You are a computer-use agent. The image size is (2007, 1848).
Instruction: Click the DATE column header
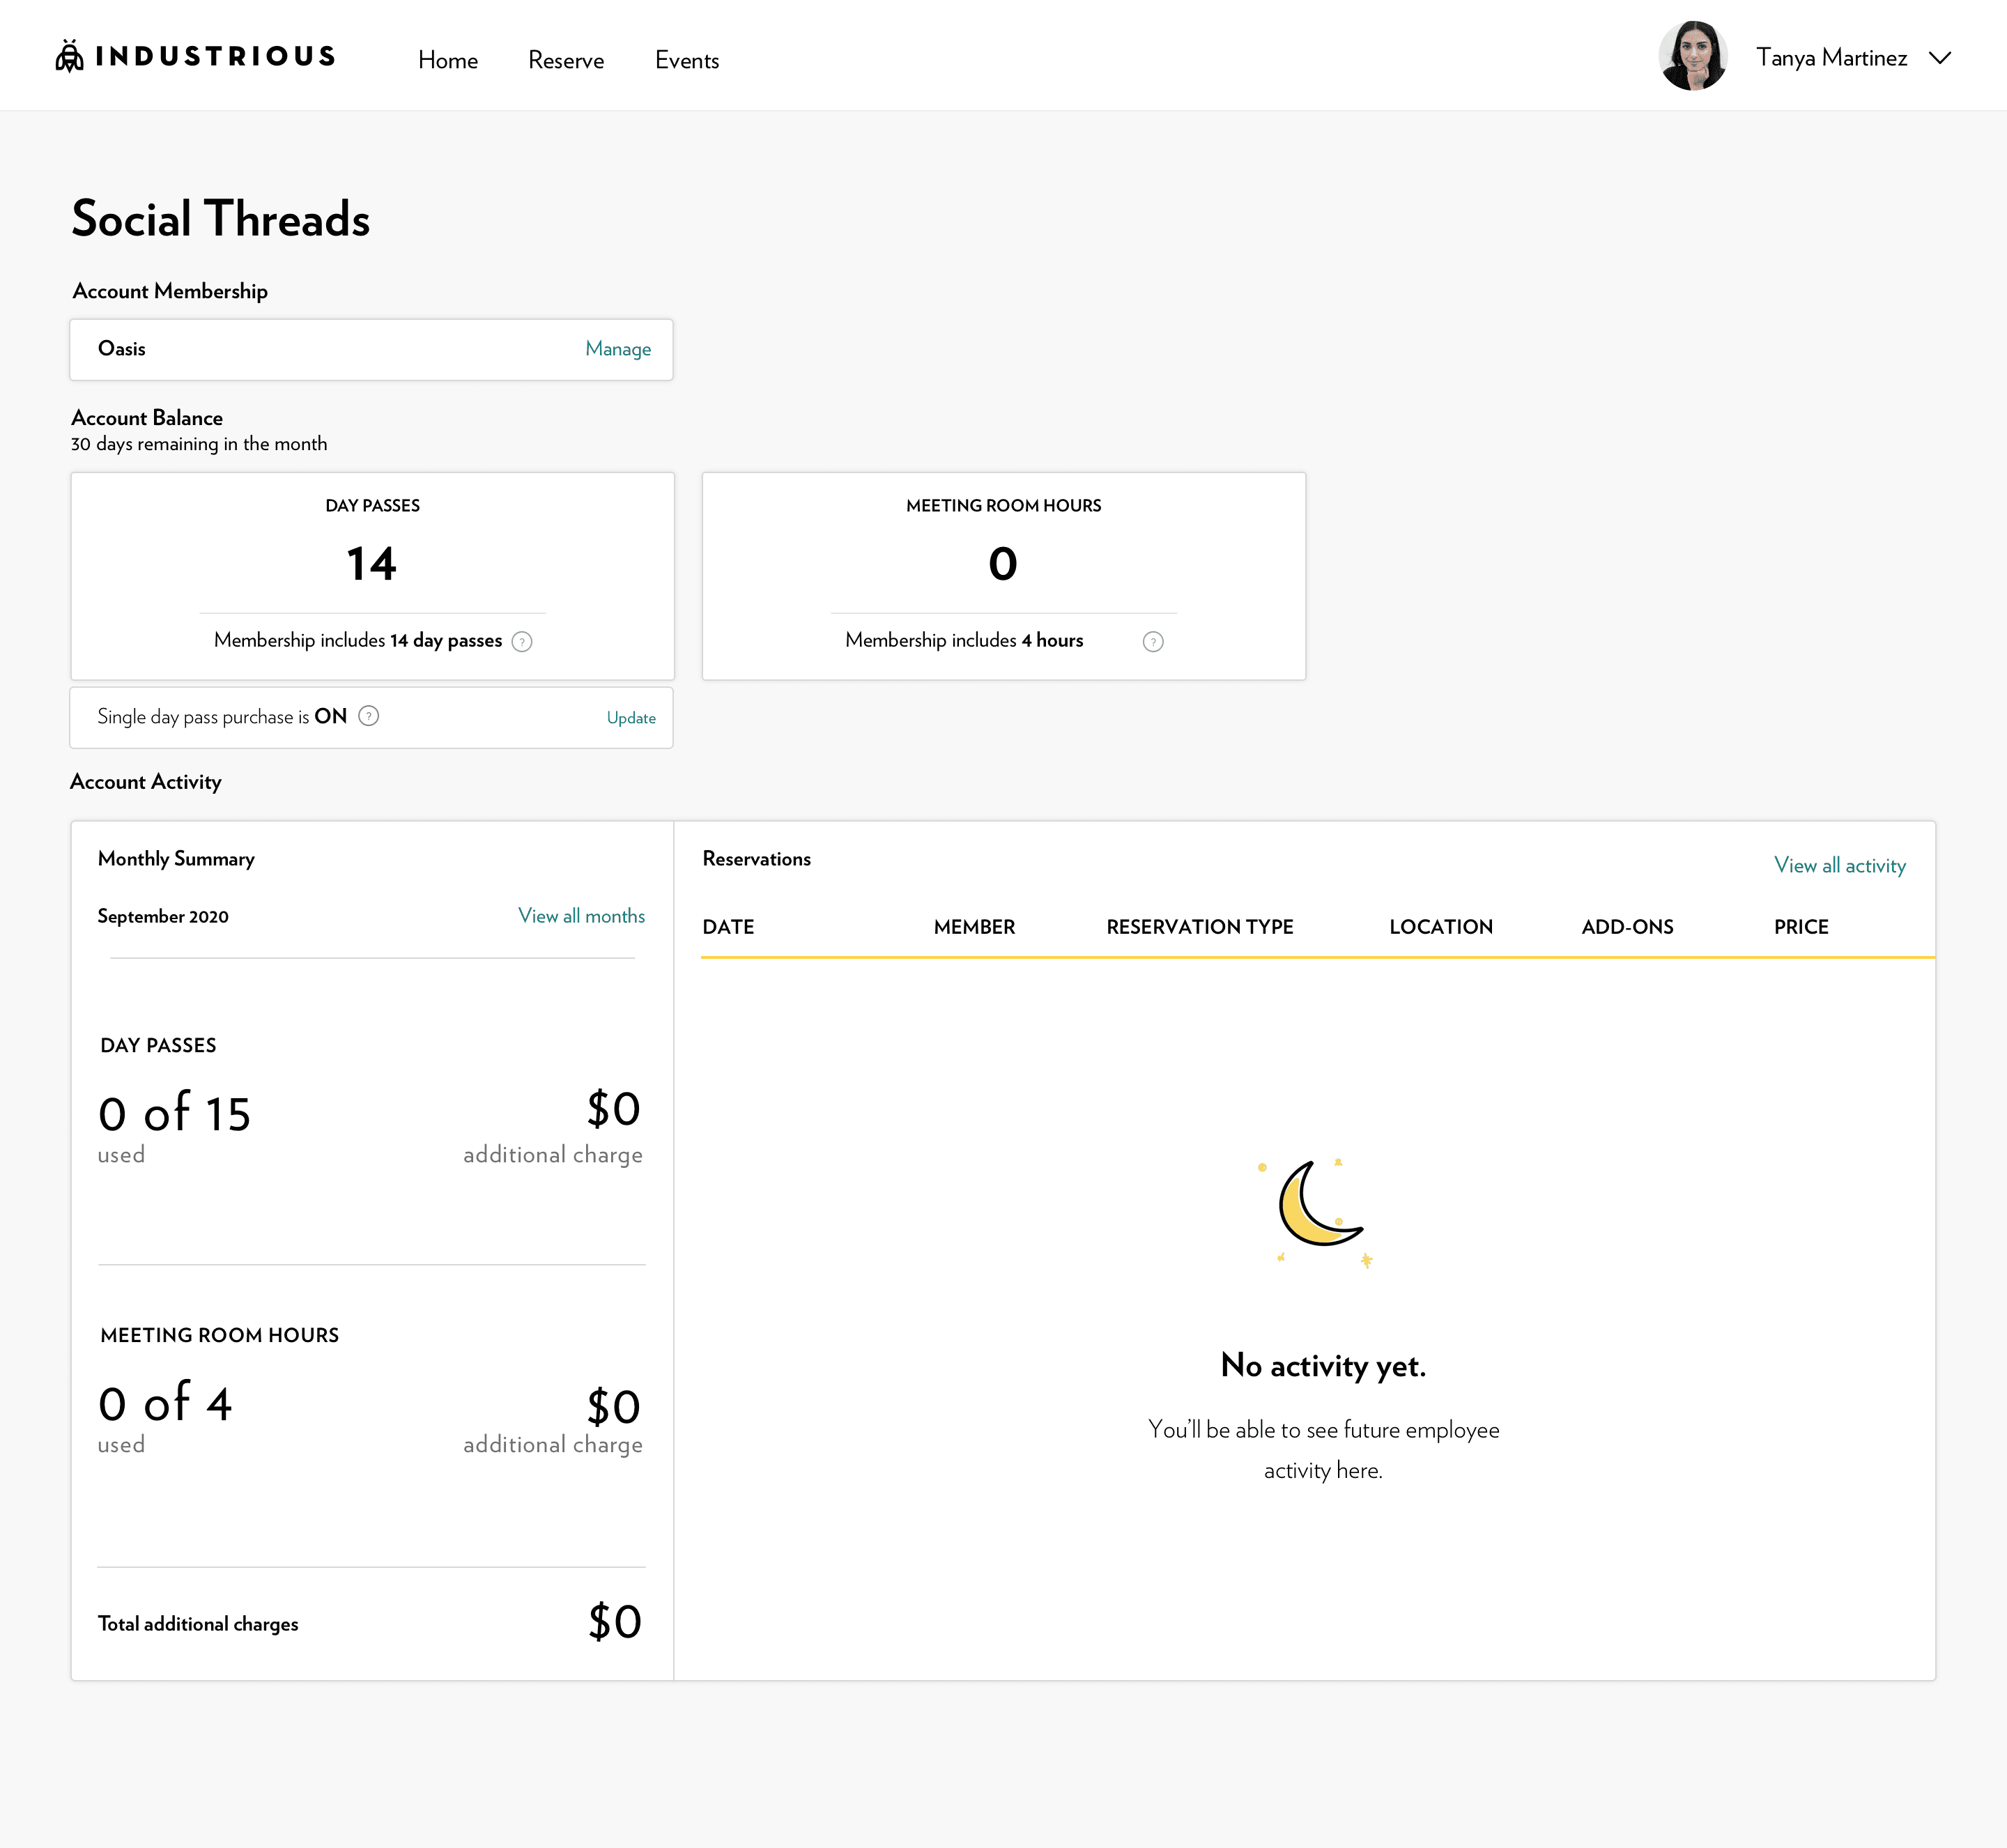pyautogui.click(x=728, y=927)
